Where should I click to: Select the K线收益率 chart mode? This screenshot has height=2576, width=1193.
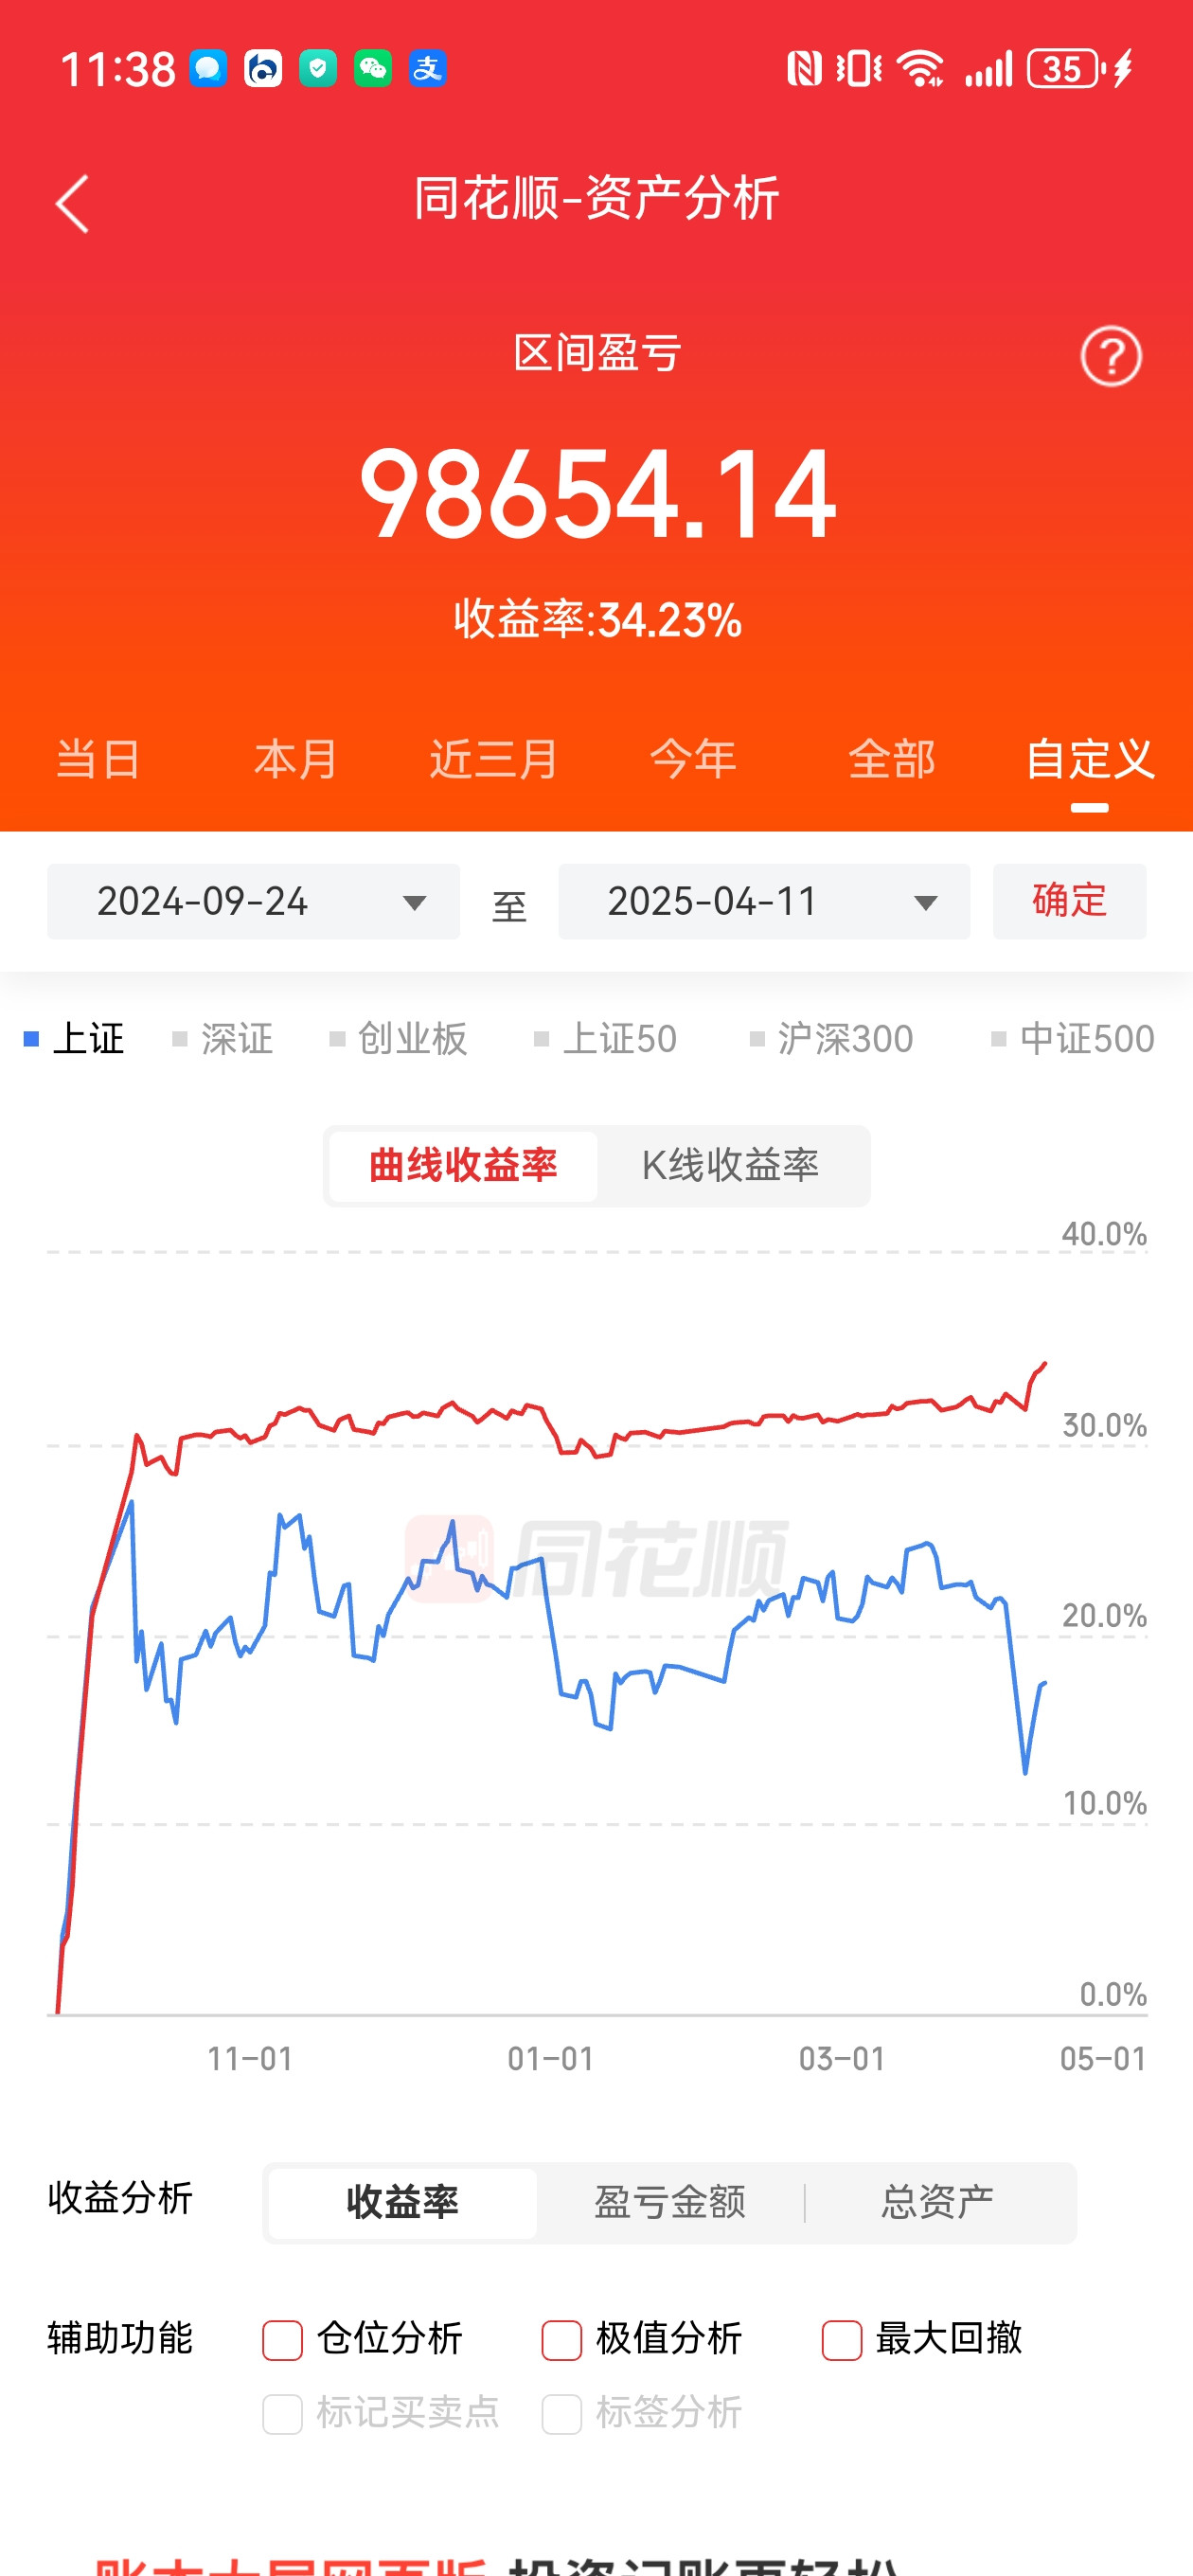point(730,1166)
